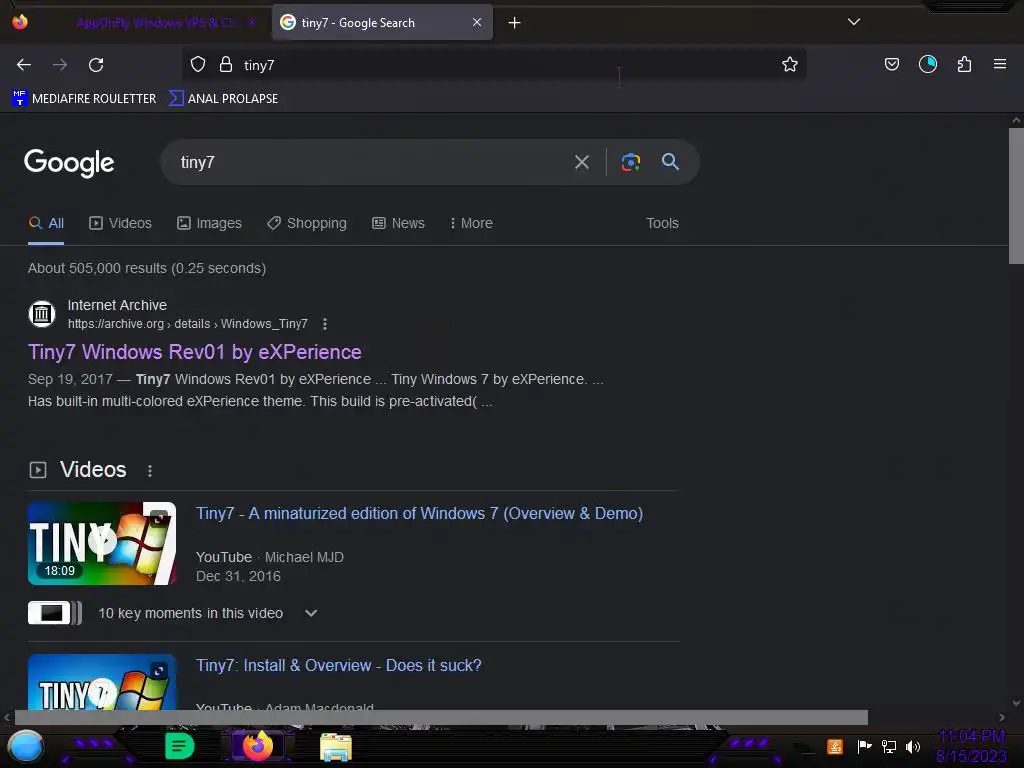Bookmark this page with the star icon
This screenshot has width=1024, height=768.
coord(790,65)
